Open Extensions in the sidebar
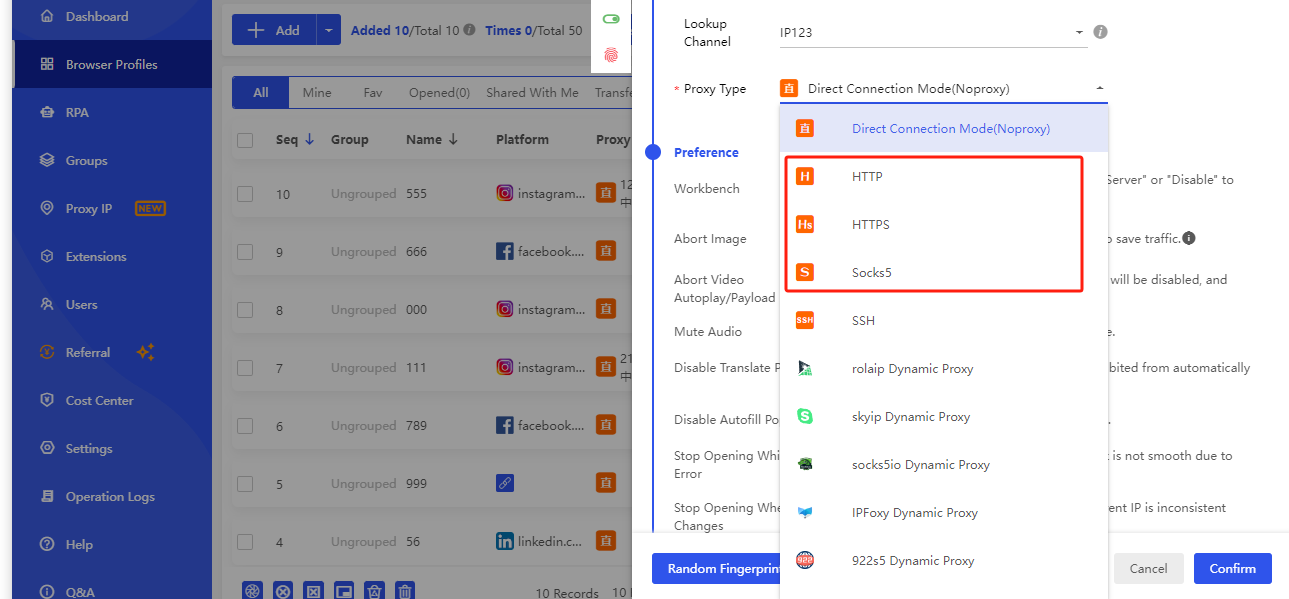The image size is (1289, 599). pyautogui.click(x=96, y=257)
